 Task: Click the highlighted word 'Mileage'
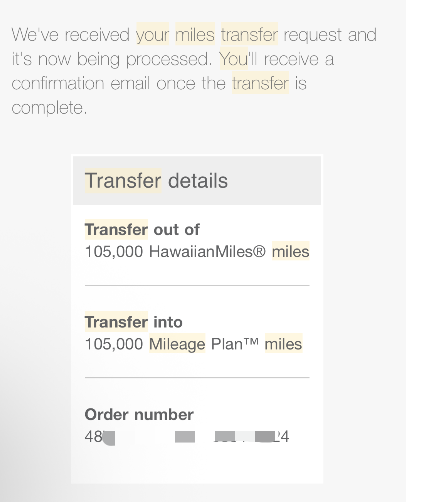coord(177,343)
